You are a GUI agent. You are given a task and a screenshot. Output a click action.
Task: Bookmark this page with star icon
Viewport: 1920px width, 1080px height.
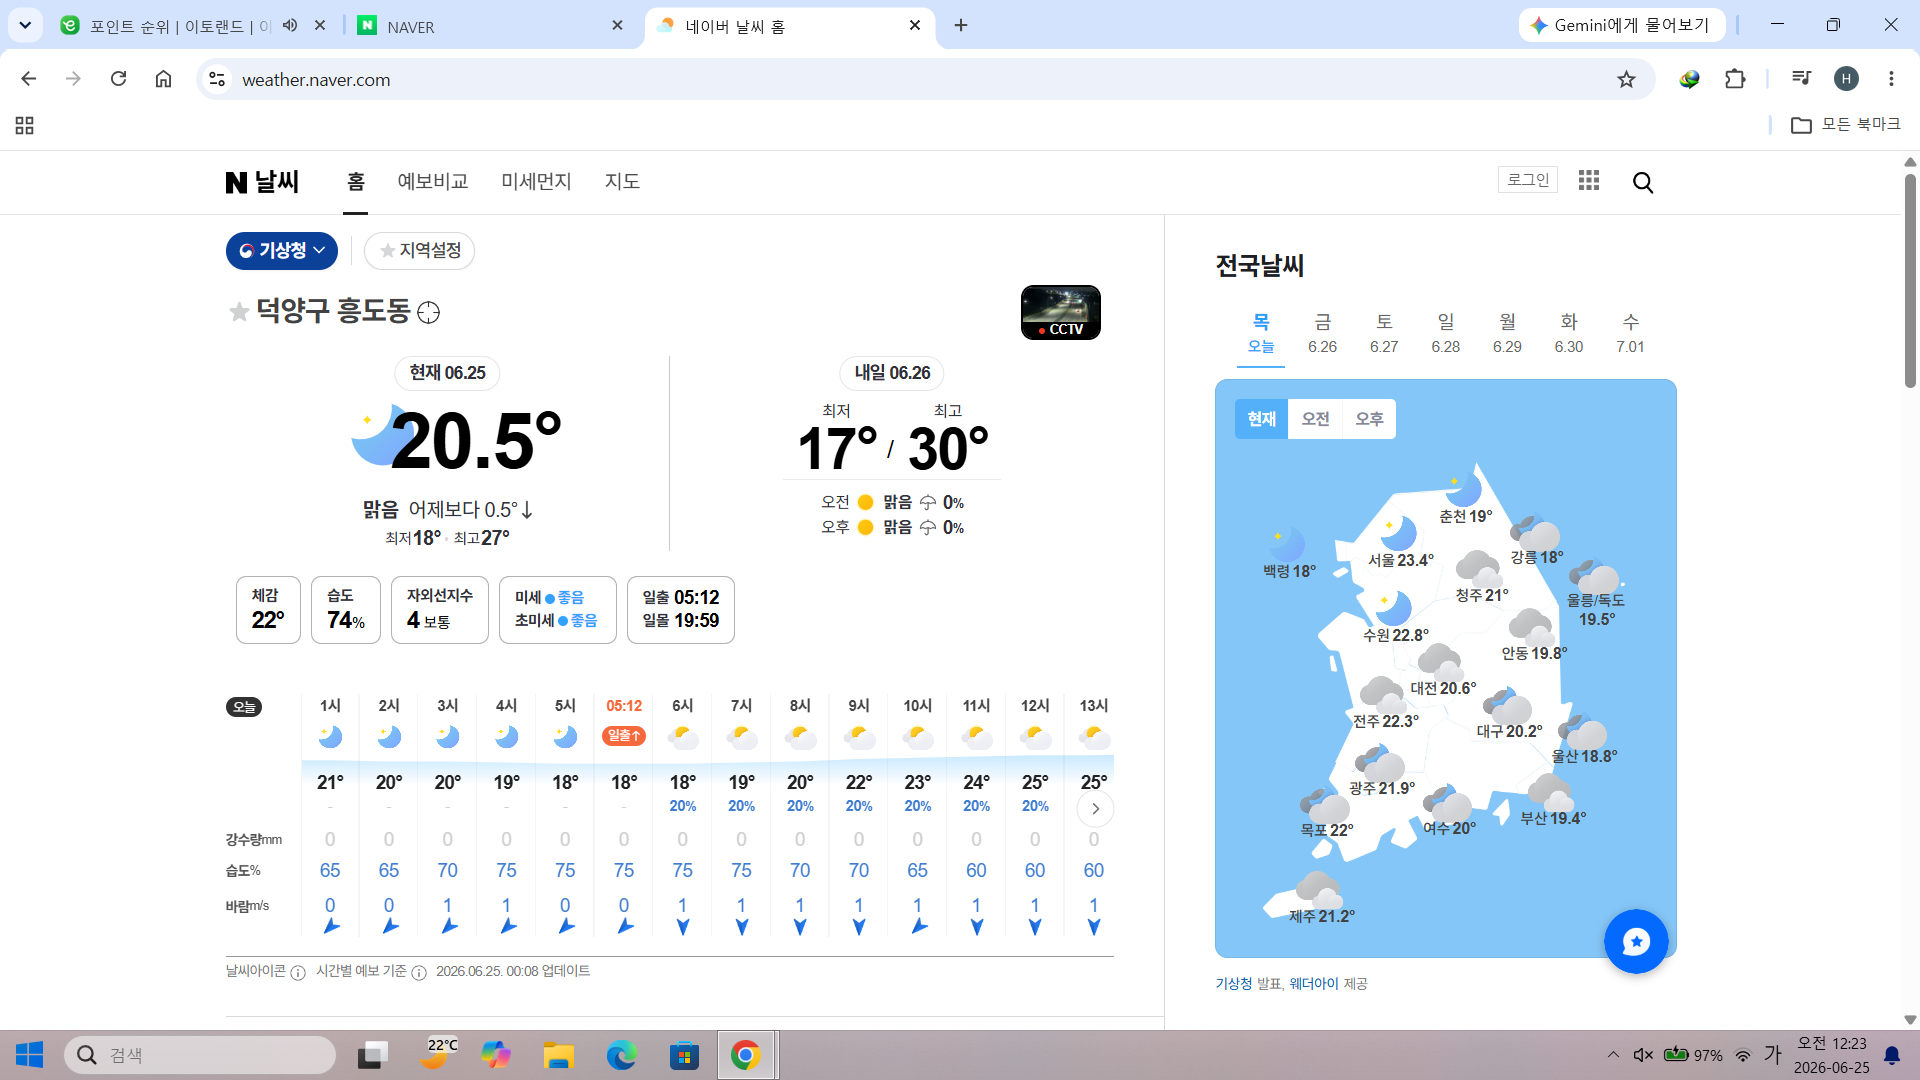1626,80
